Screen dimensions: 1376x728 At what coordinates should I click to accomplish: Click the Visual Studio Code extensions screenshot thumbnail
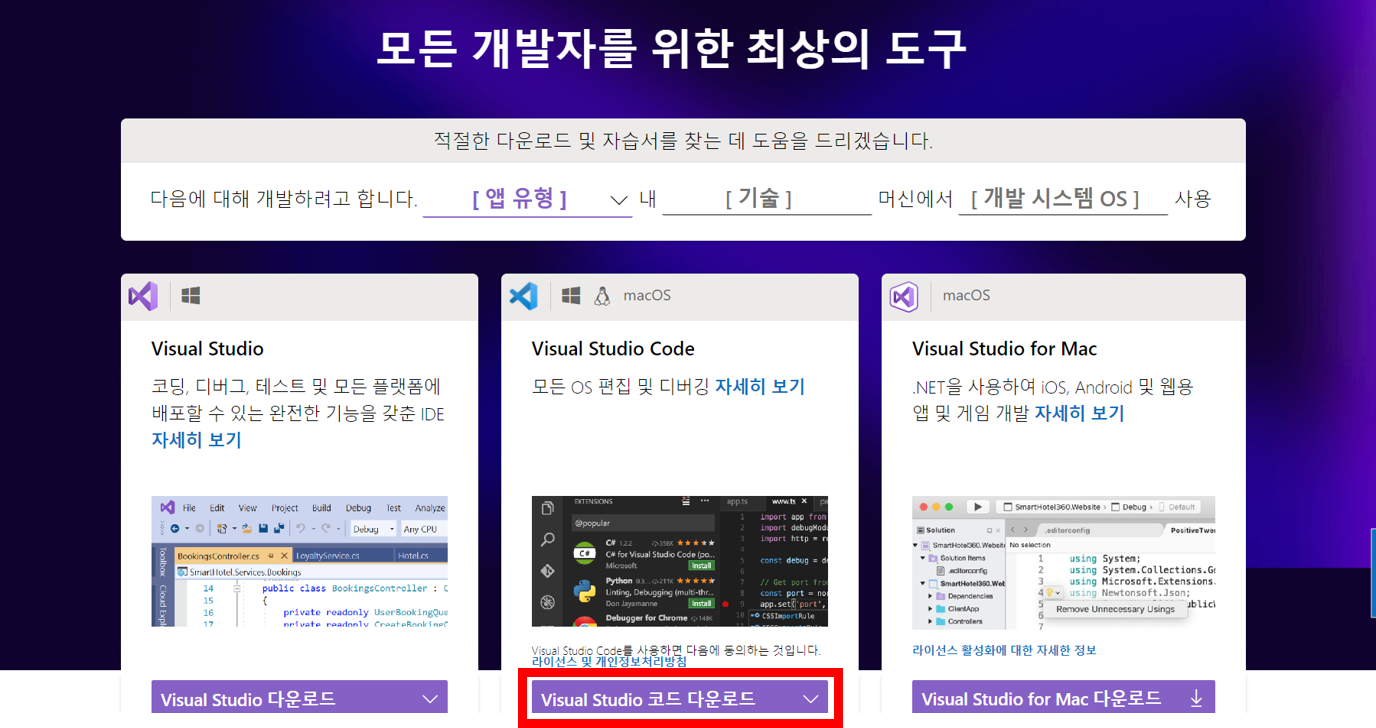point(680,561)
